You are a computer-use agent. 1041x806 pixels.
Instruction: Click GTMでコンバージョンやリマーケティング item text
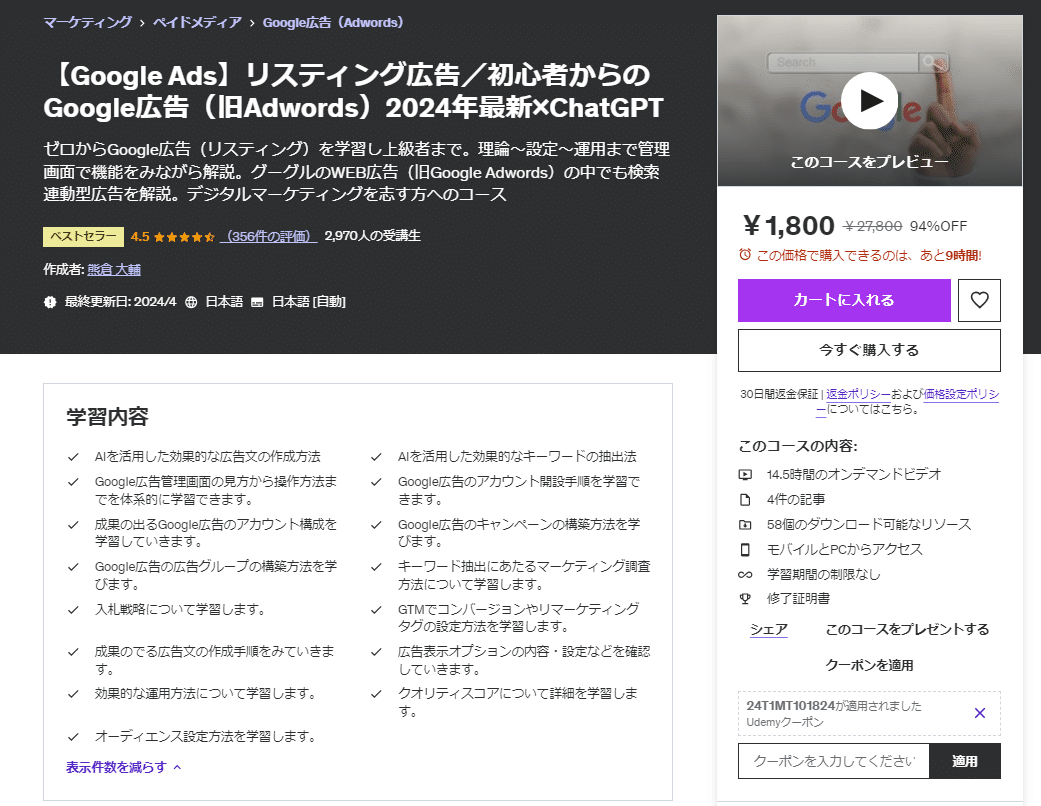pos(519,617)
